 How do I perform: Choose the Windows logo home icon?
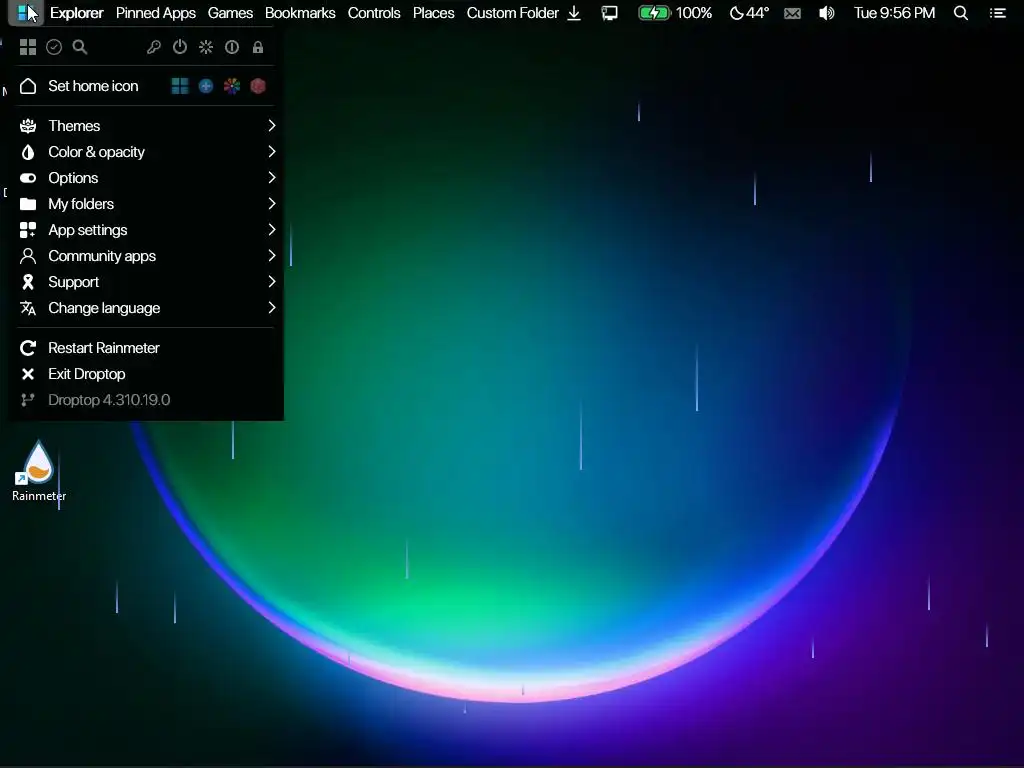[180, 86]
